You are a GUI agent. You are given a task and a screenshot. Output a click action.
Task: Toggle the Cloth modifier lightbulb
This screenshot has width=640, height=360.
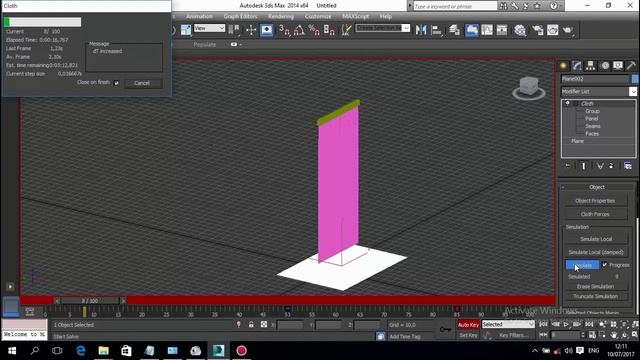pyautogui.click(x=567, y=103)
